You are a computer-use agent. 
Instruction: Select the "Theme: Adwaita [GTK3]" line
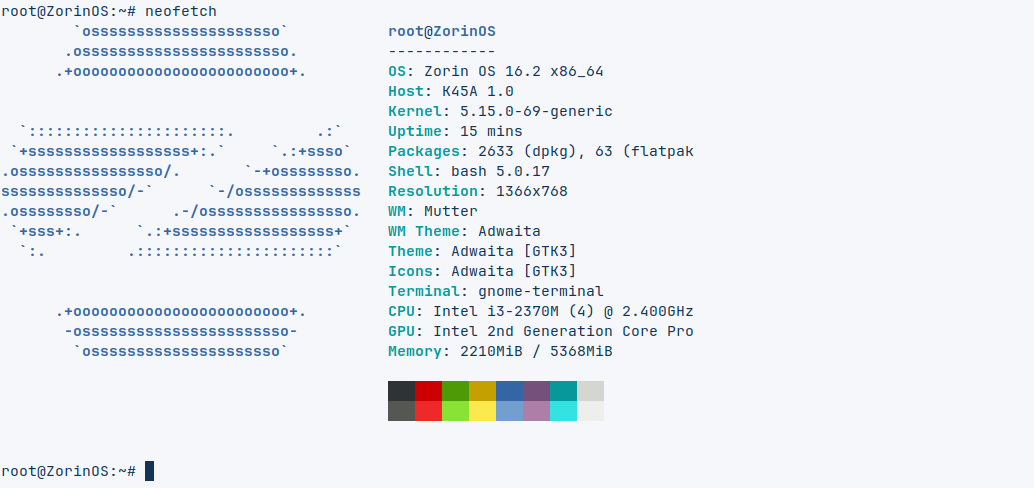(x=483, y=251)
